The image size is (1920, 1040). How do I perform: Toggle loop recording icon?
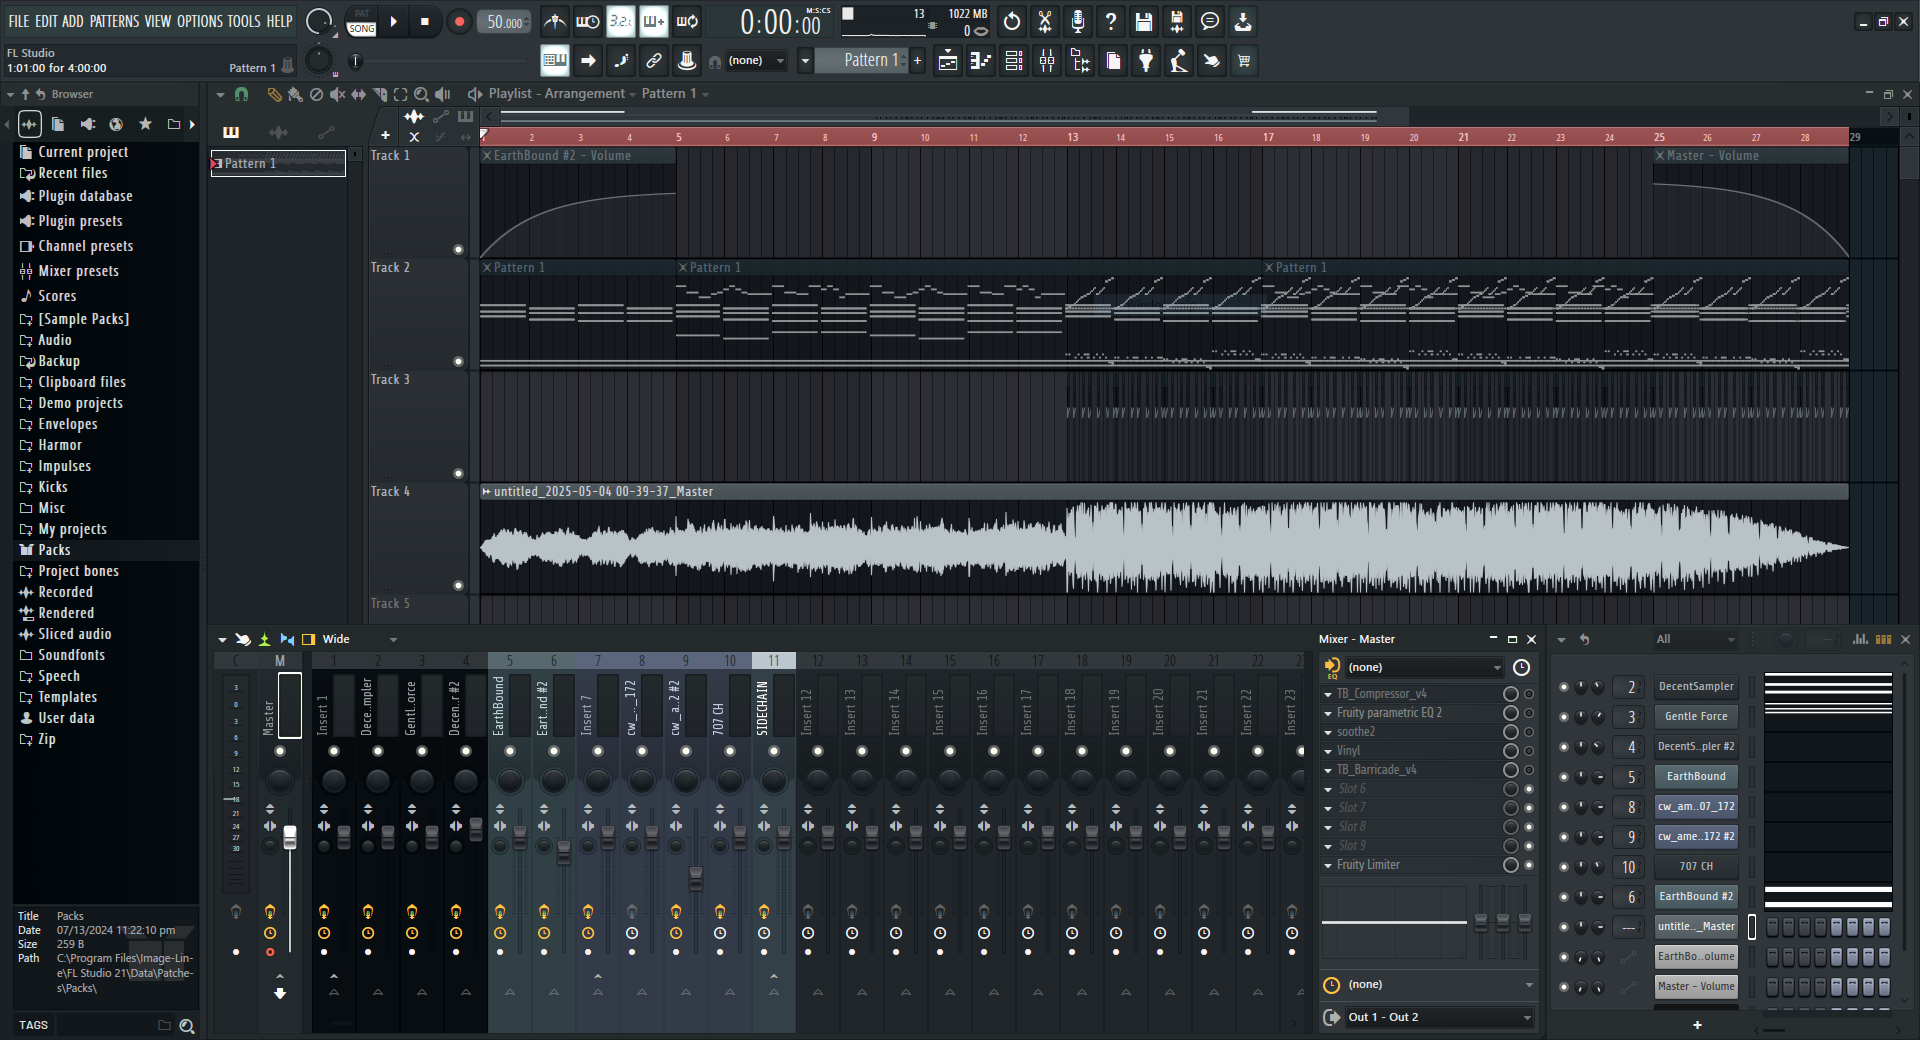coord(687,21)
